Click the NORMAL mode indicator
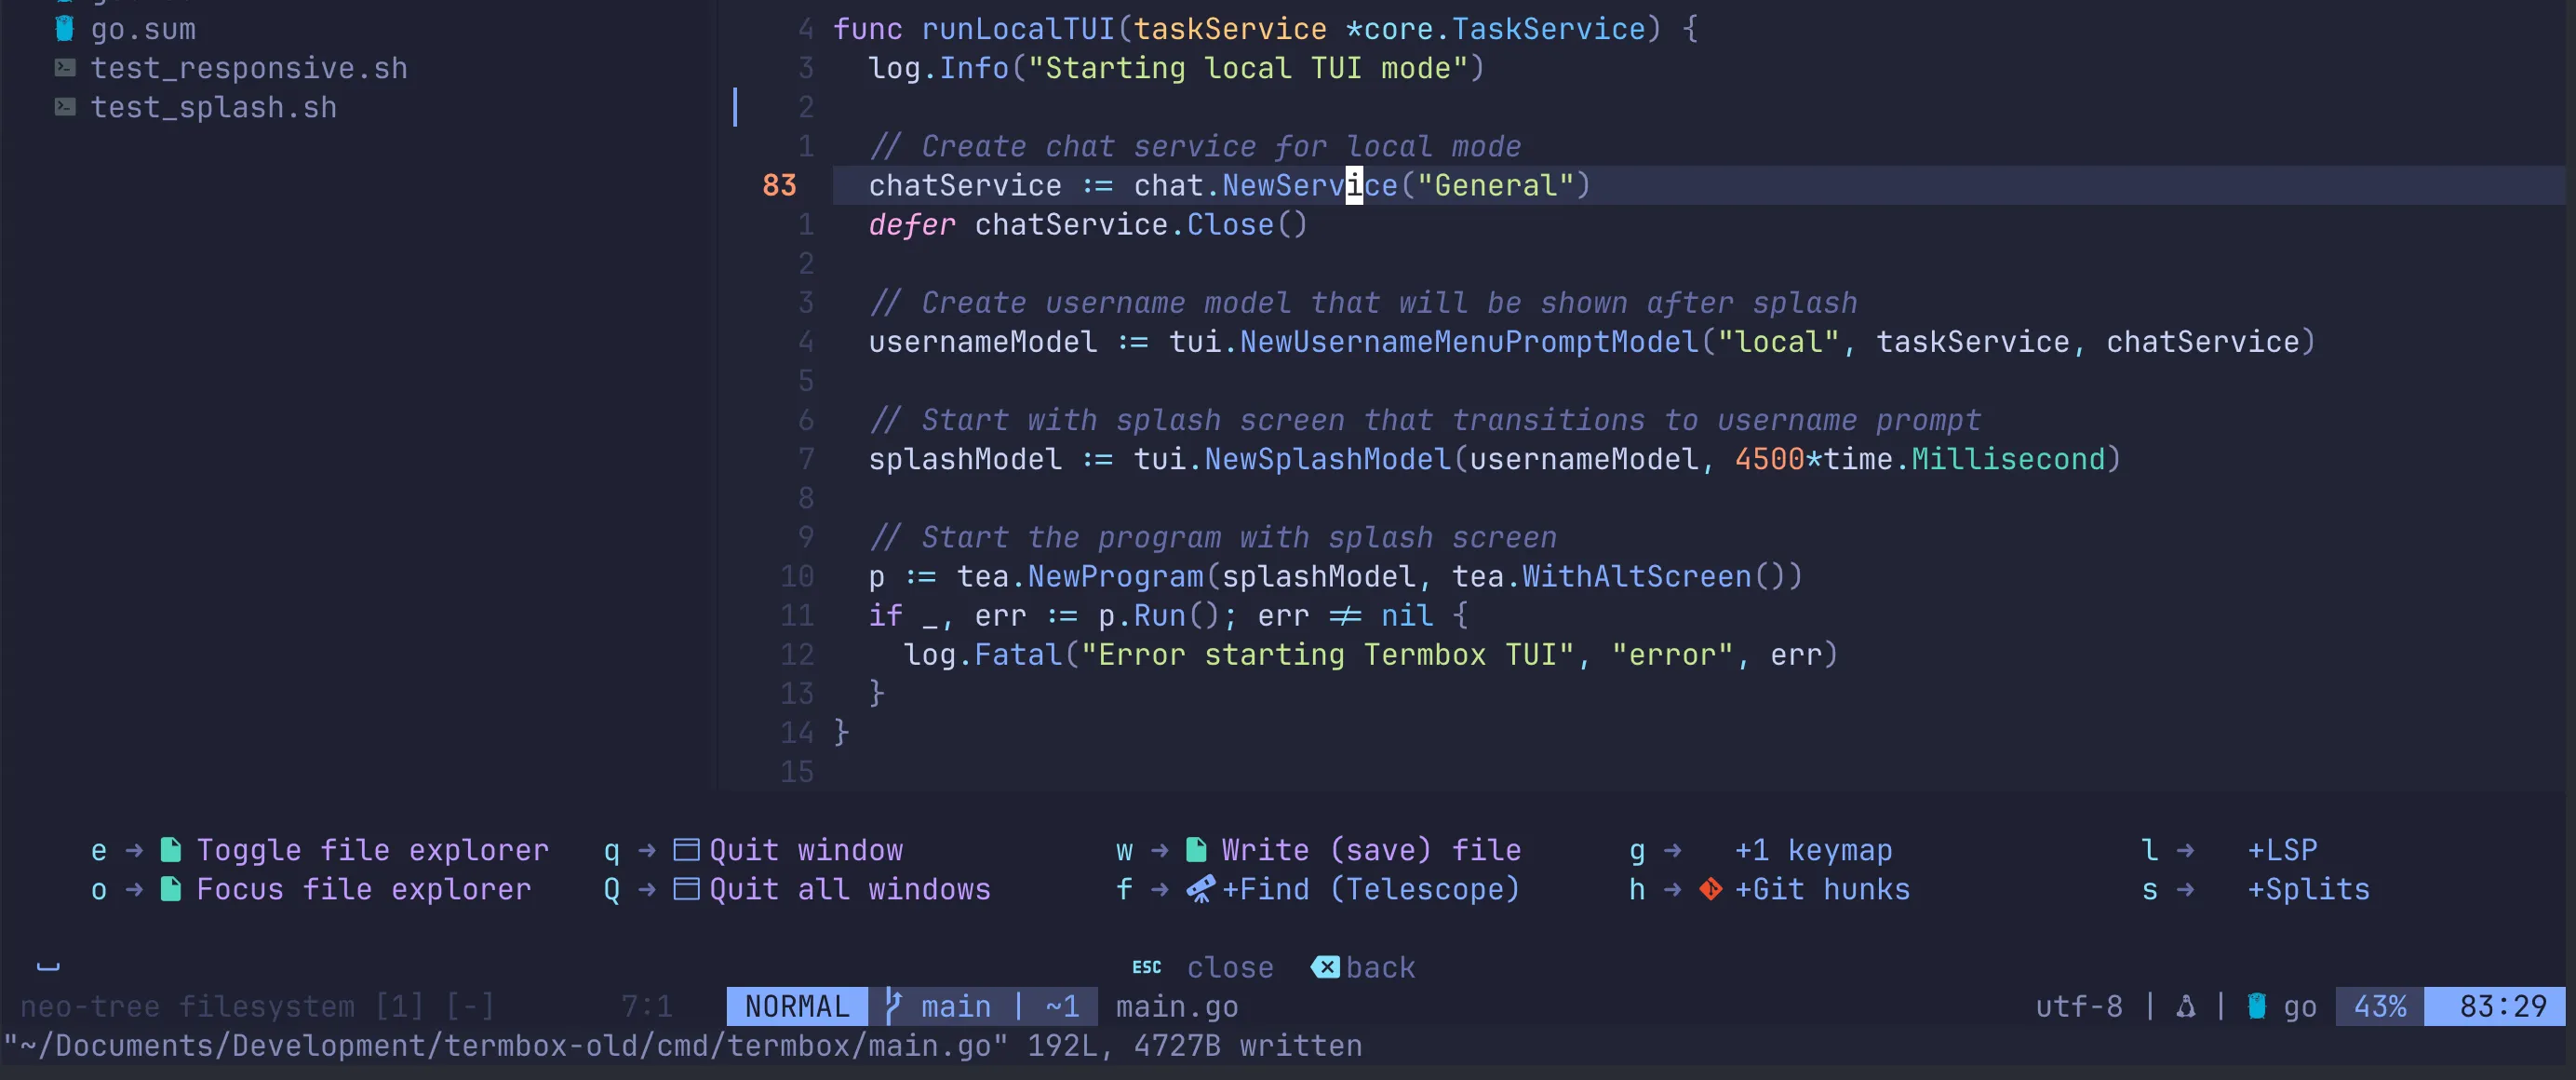2576x1080 pixels. [797, 1006]
